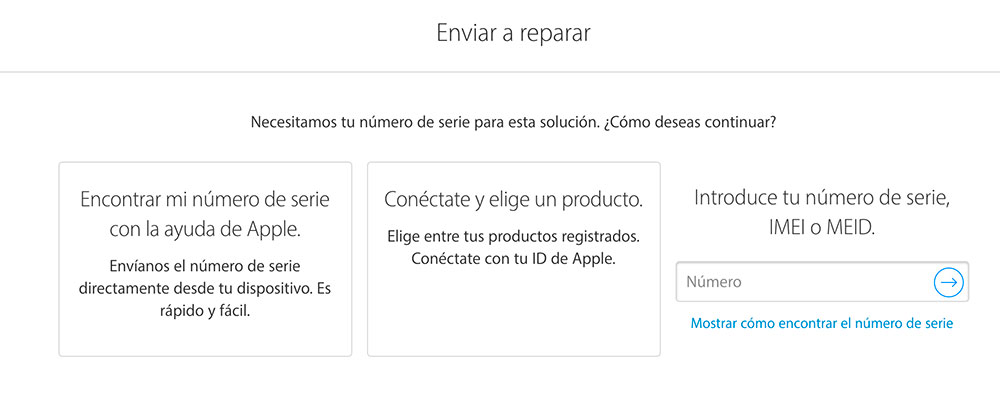1000x393 pixels.
Task: Click the 'Enviar a reparar' page heading
Action: pos(513,33)
